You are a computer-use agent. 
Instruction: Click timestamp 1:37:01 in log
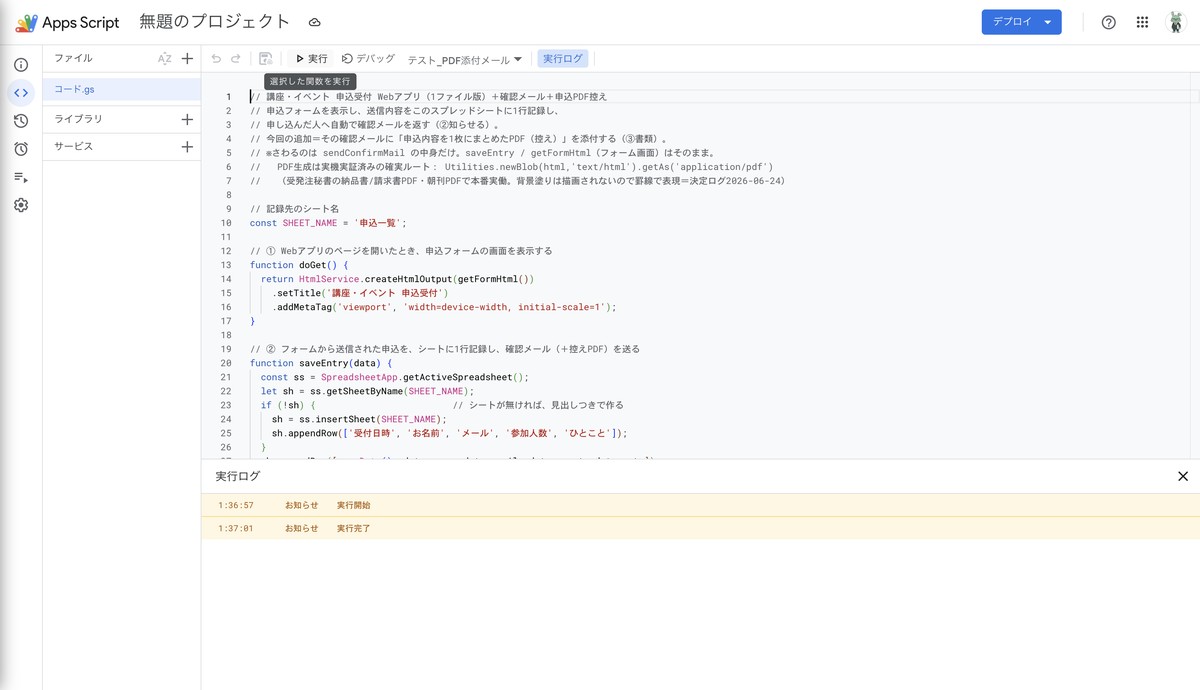pos(236,528)
